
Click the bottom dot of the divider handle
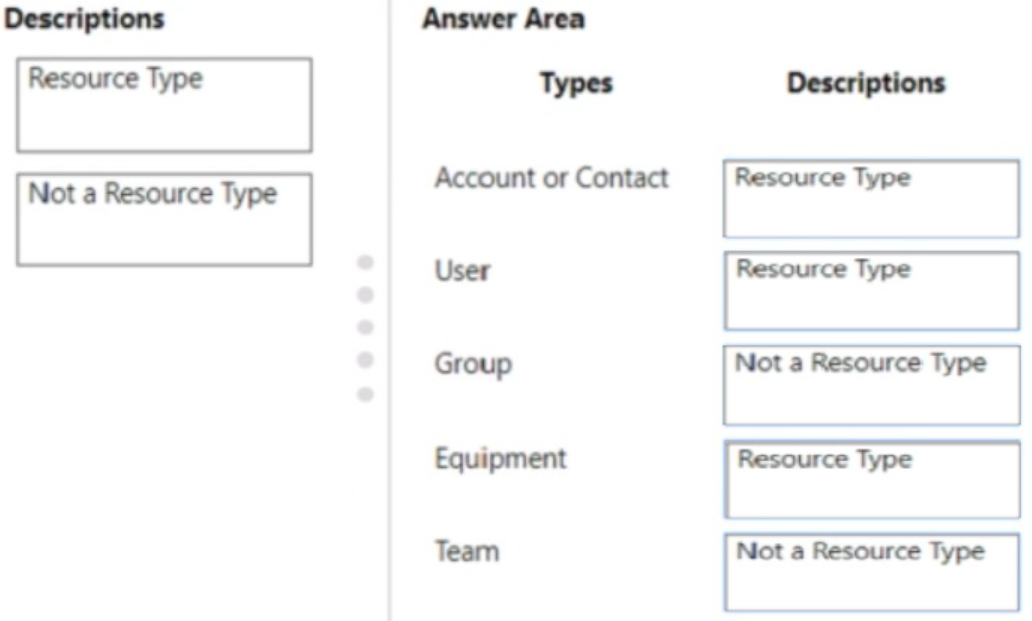coord(365,393)
